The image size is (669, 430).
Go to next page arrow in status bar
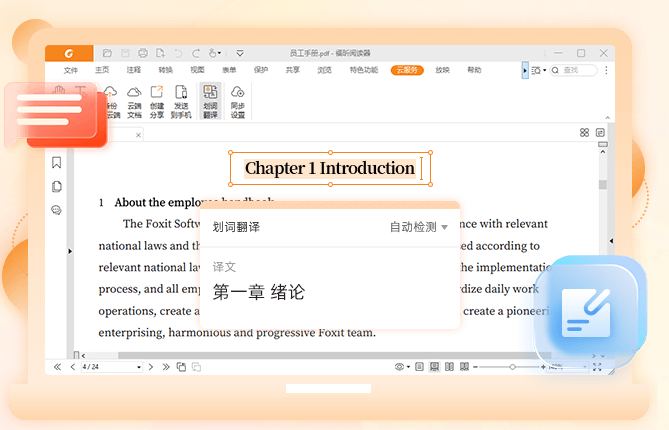click(x=151, y=367)
